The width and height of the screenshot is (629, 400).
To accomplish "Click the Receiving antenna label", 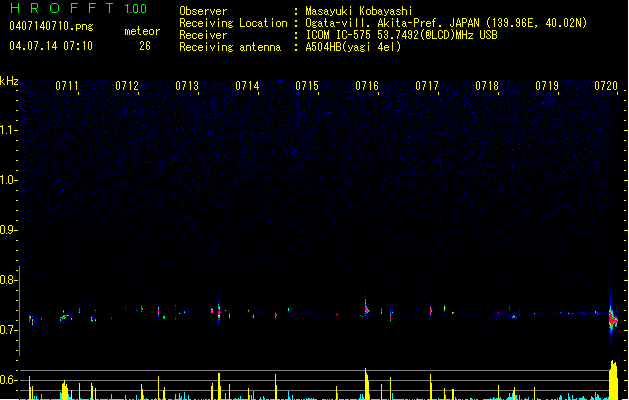I will (x=230, y=47).
